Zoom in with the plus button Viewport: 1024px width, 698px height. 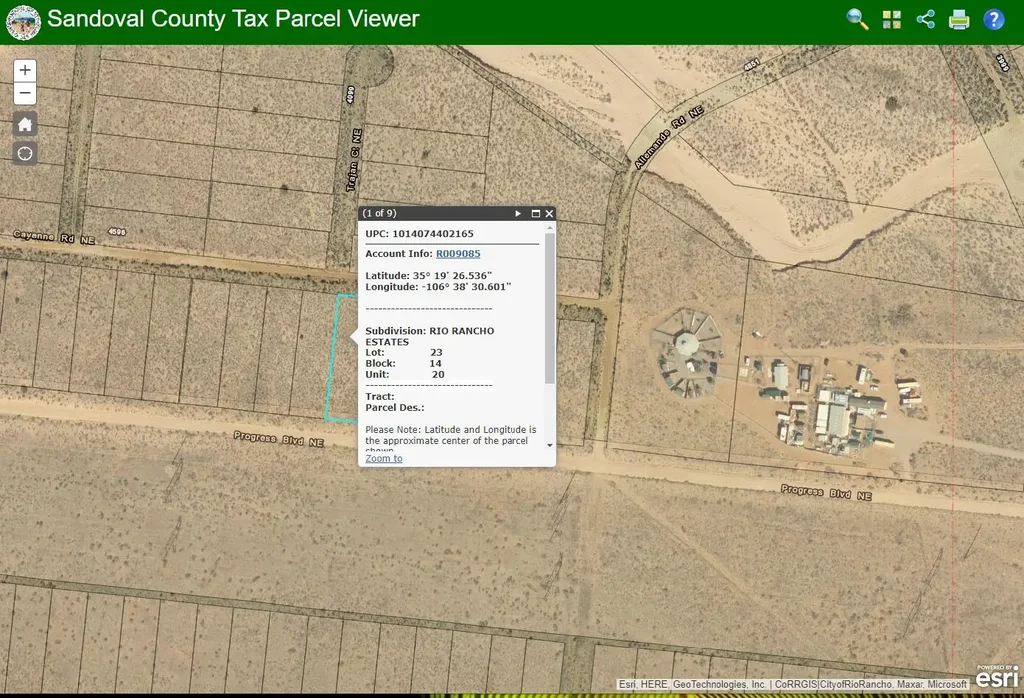[25, 71]
